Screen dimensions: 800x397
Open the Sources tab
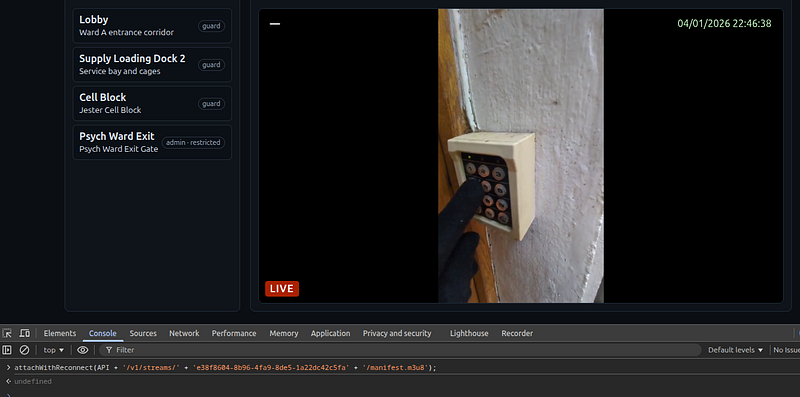(x=143, y=333)
